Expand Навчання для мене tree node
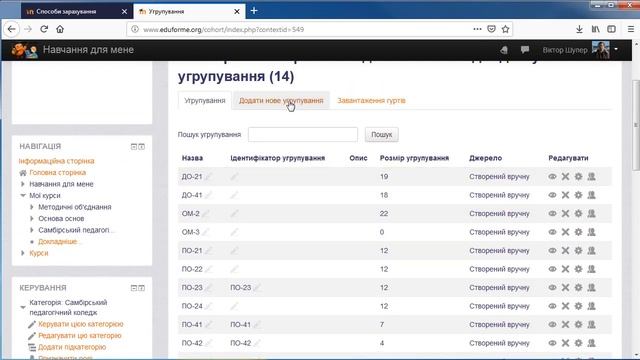 pos(23,184)
